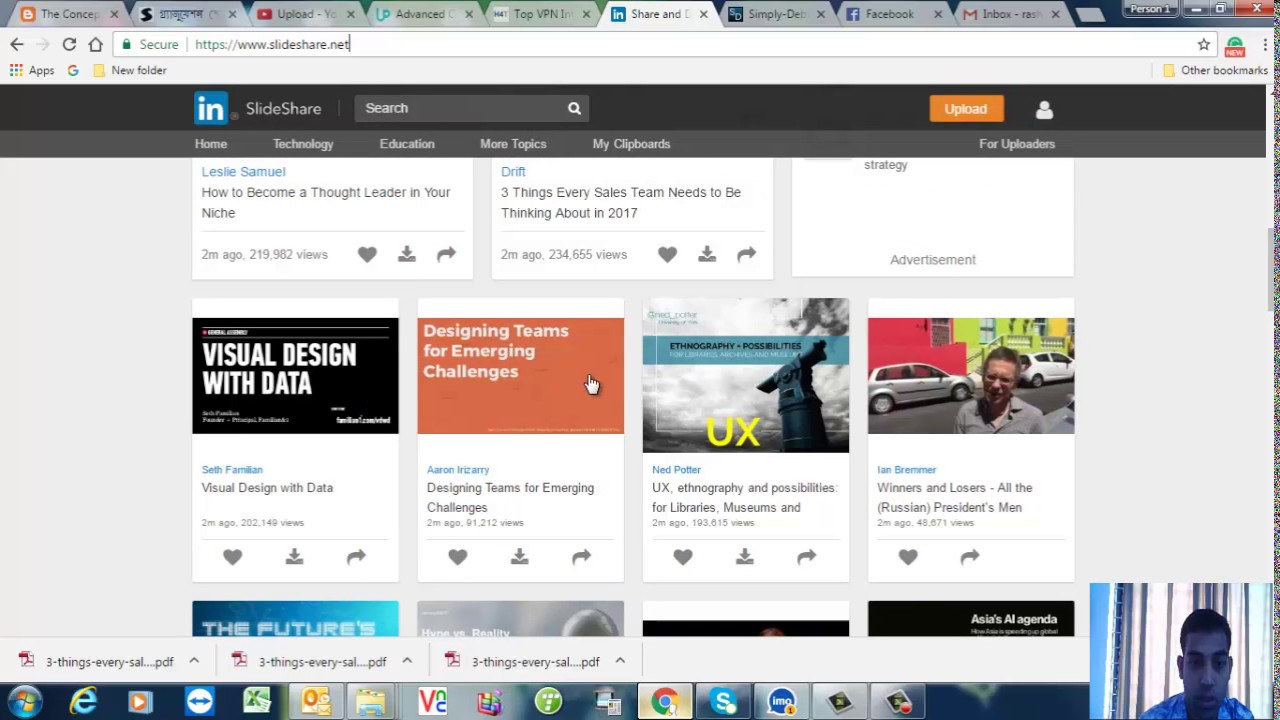The width and height of the screenshot is (1280, 720).
Task: Expand third 3-things-every-sal pdf download options
Action: [x=620, y=661]
